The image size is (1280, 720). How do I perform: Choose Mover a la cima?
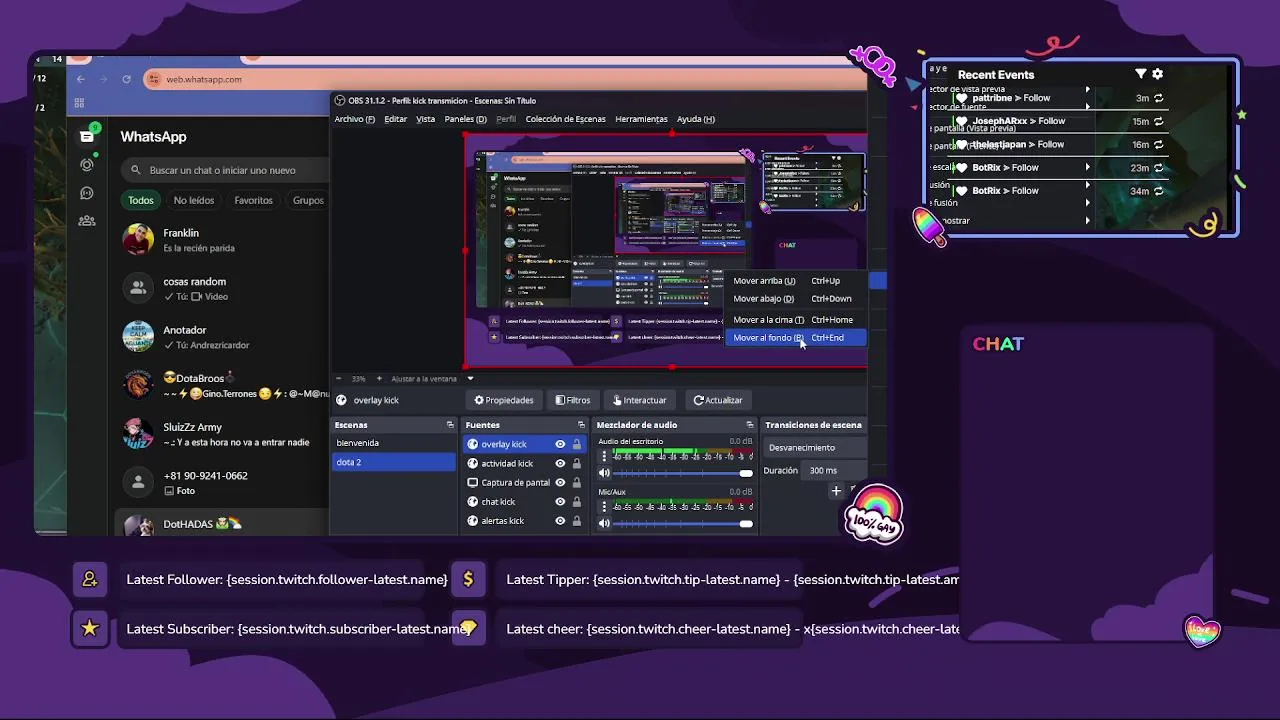tap(797, 320)
